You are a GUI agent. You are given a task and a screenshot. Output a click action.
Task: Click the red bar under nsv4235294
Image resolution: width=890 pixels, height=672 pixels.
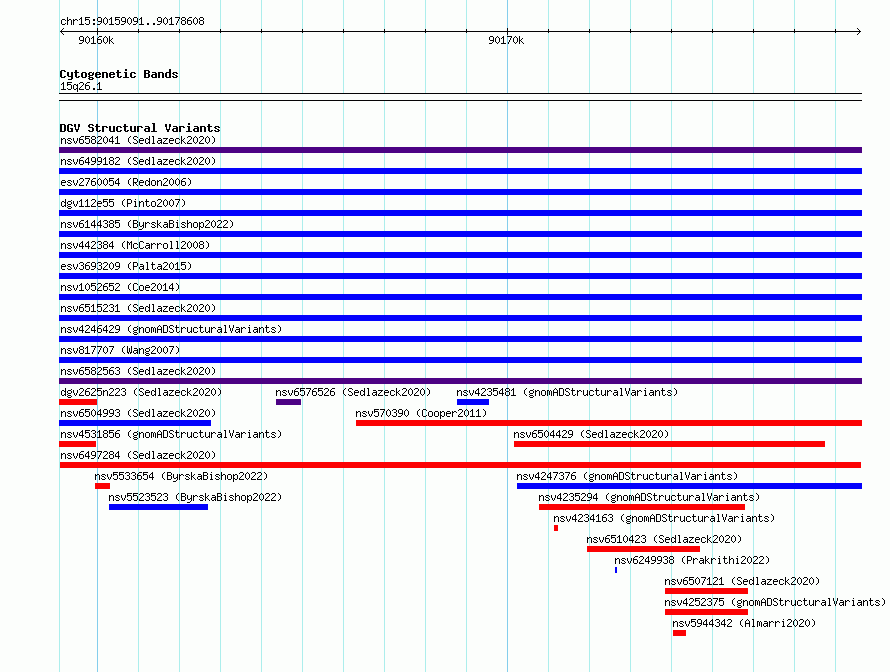[642, 507]
